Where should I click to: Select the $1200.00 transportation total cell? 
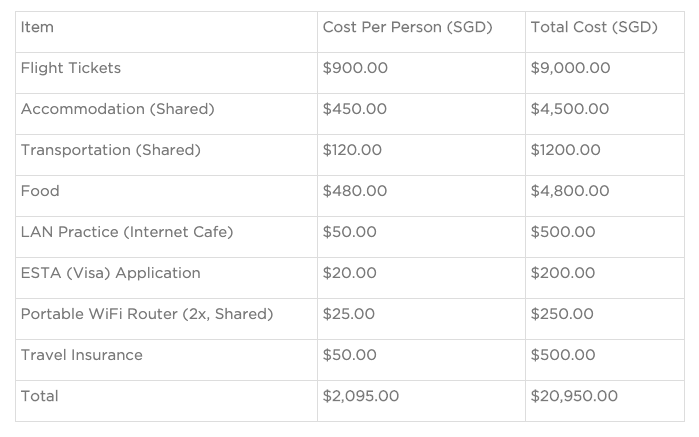(x=565, y=150)
